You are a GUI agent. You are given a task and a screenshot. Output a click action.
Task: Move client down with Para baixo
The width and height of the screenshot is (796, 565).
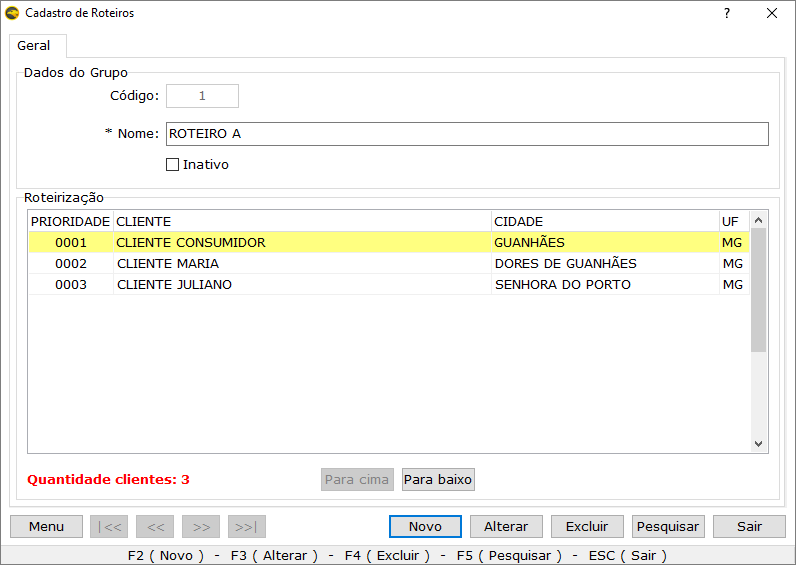[x=438, y=480]
